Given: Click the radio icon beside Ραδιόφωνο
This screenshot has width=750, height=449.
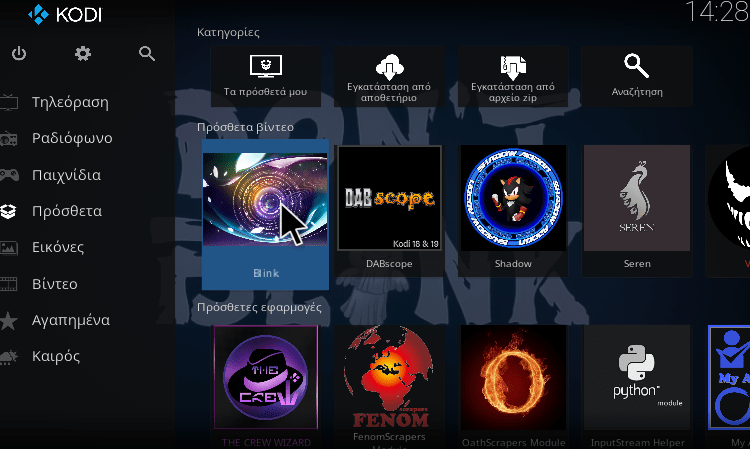Looking at the screenshot, I should (x=9, y=139).
